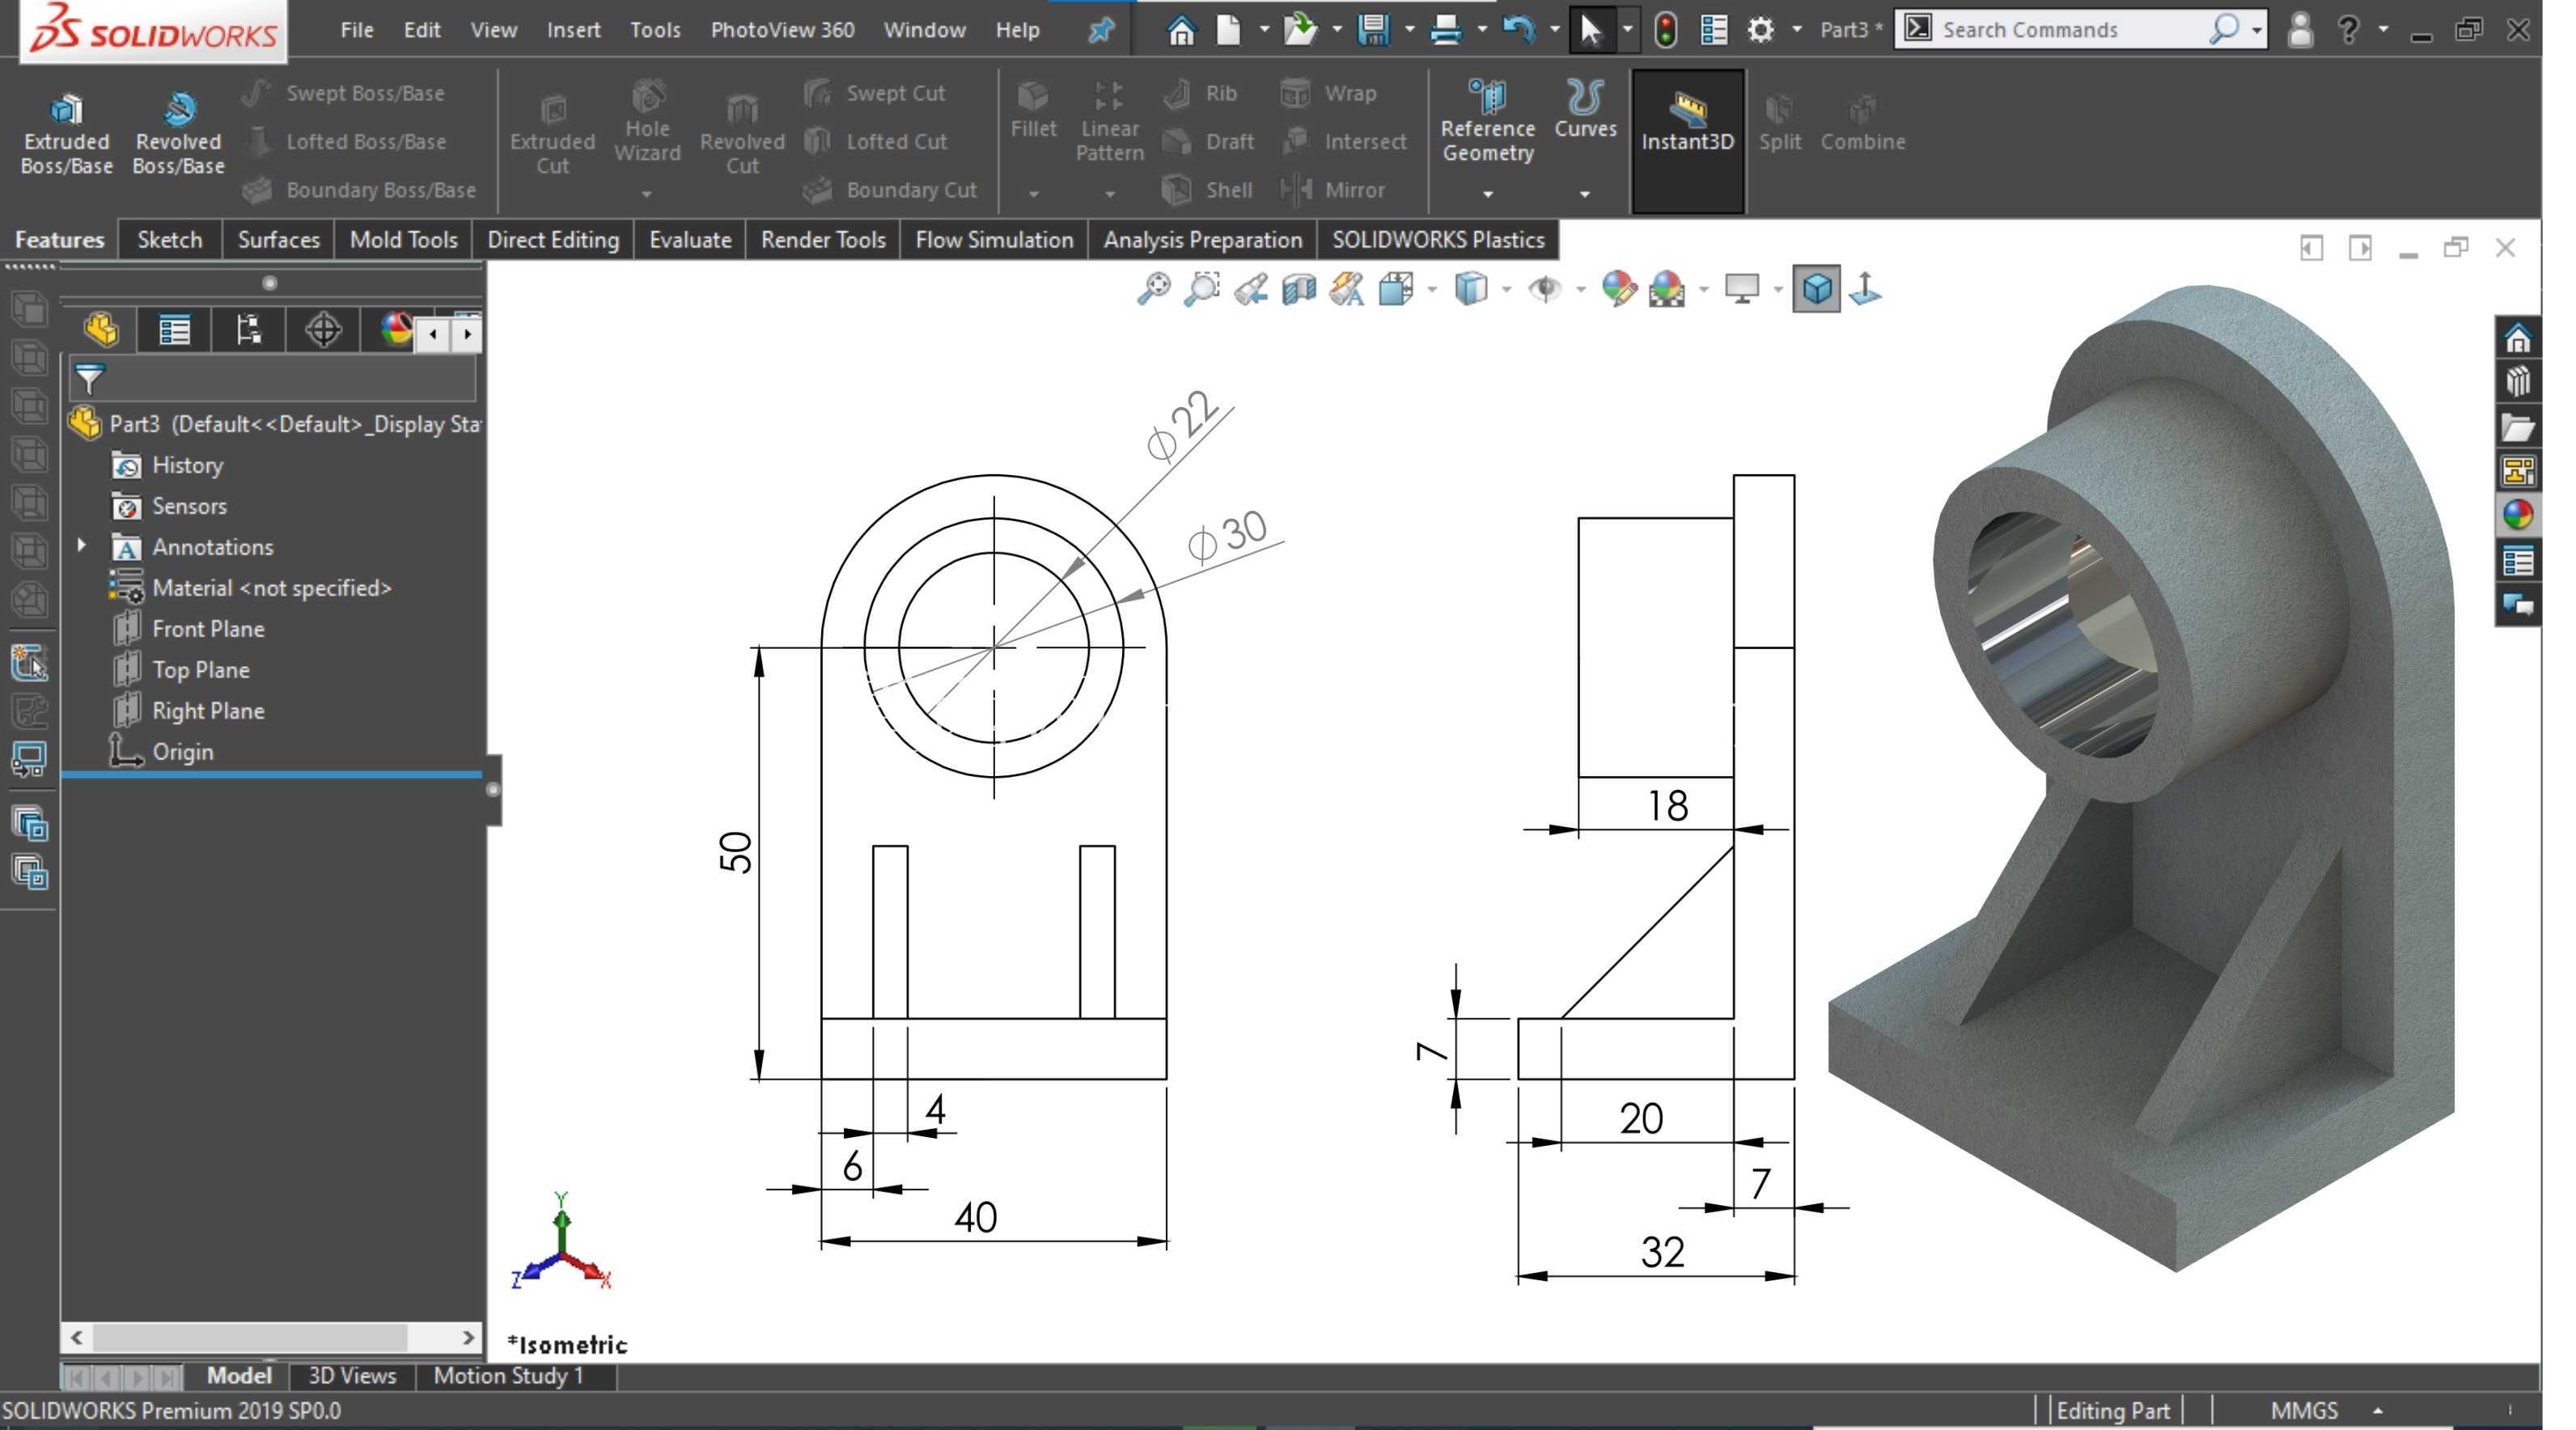
Task: Open the FeatureManager Design Tree tab
Action: 100,330
